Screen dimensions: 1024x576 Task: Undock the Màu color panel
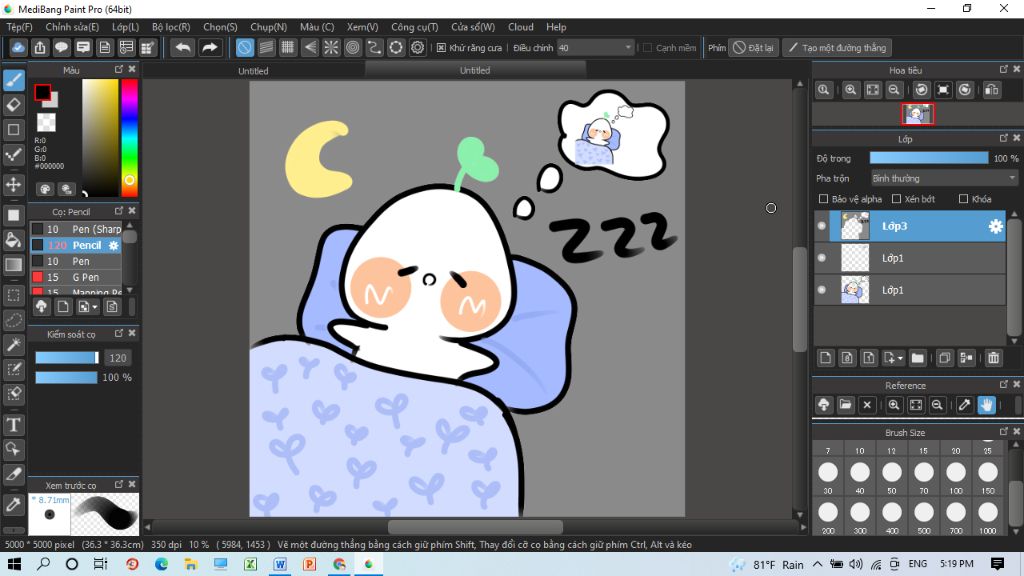click(119, 69)
